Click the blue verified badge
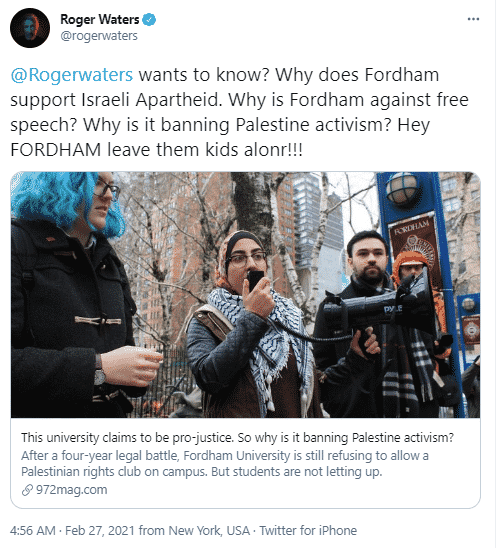The width and height of the screenshot is (498, 548). (x=150, y=20)
